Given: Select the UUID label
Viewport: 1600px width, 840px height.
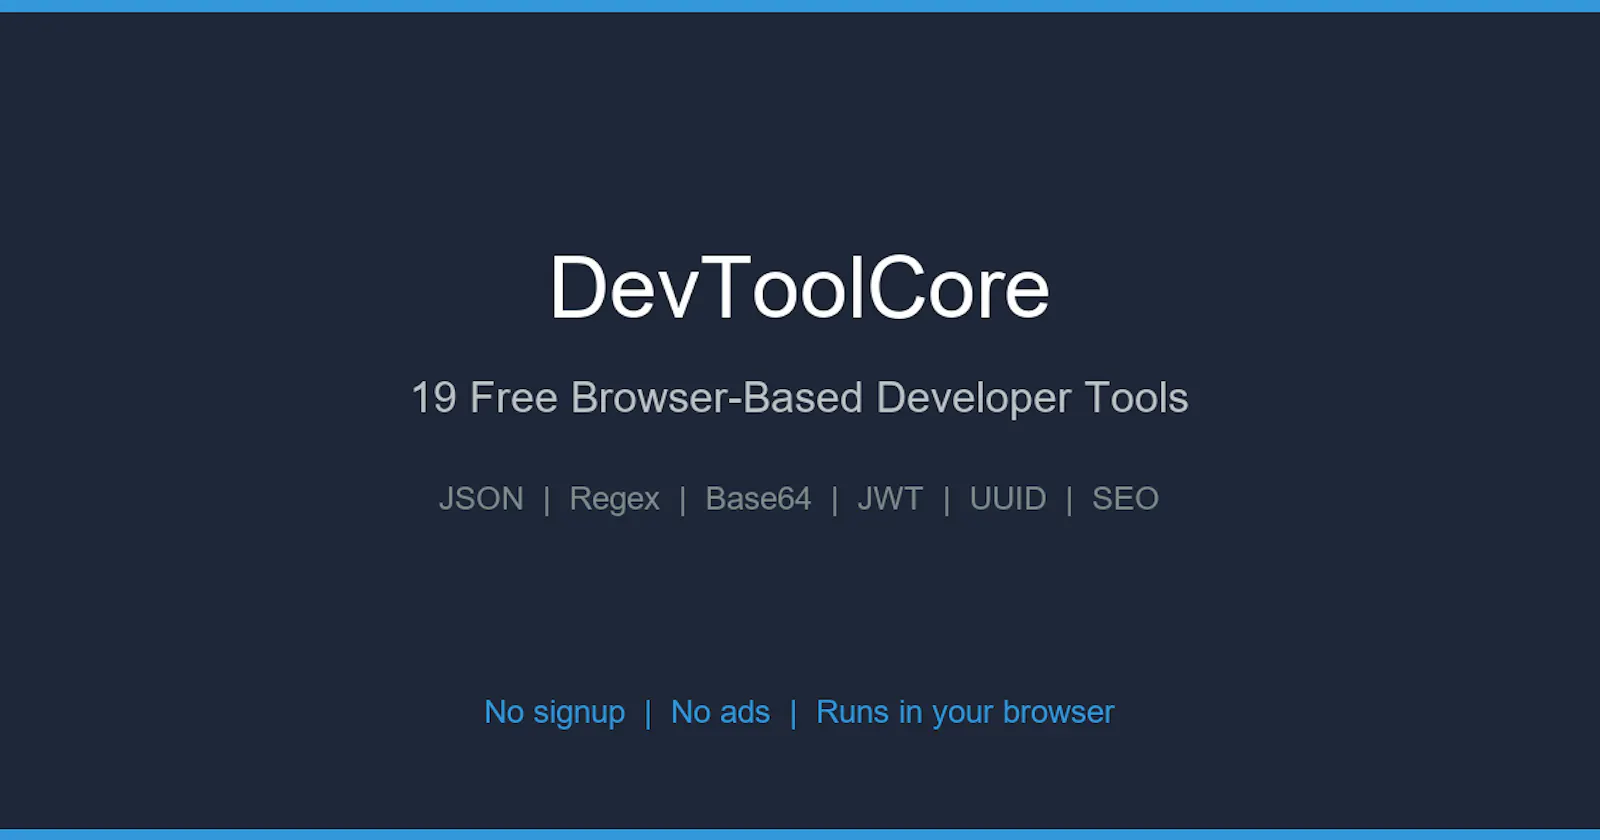Looking at the screenshot, I should click(x=1007, y=498).
